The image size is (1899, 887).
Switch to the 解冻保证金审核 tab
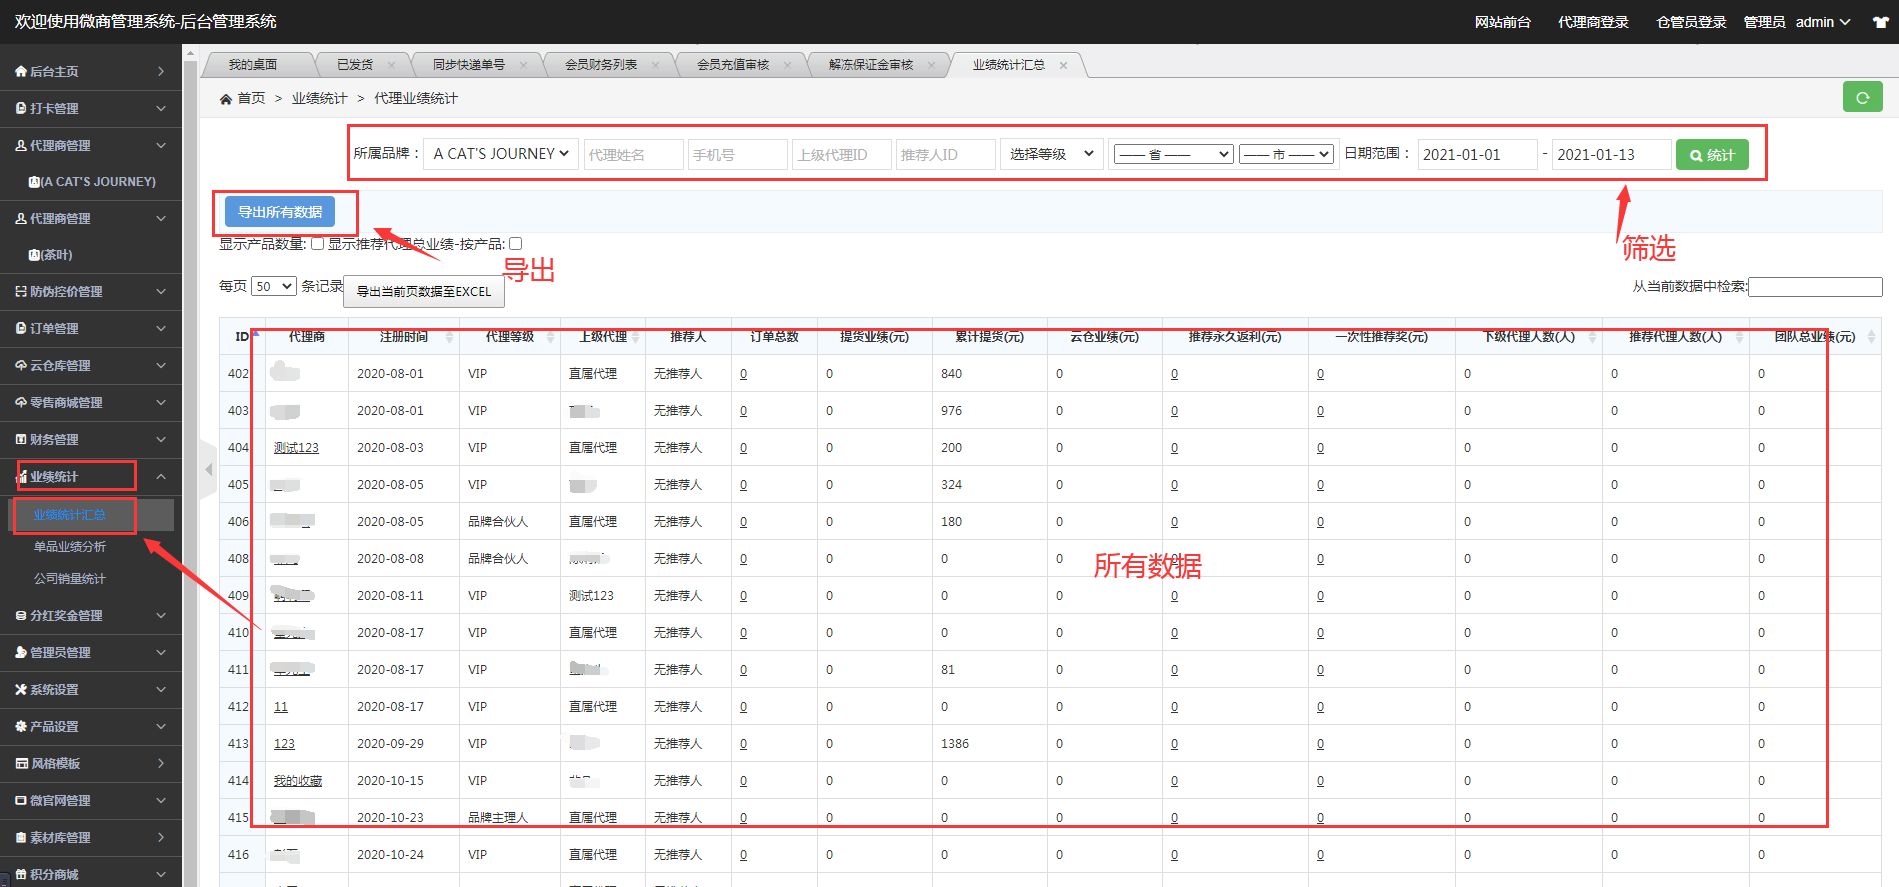point(871,65)
